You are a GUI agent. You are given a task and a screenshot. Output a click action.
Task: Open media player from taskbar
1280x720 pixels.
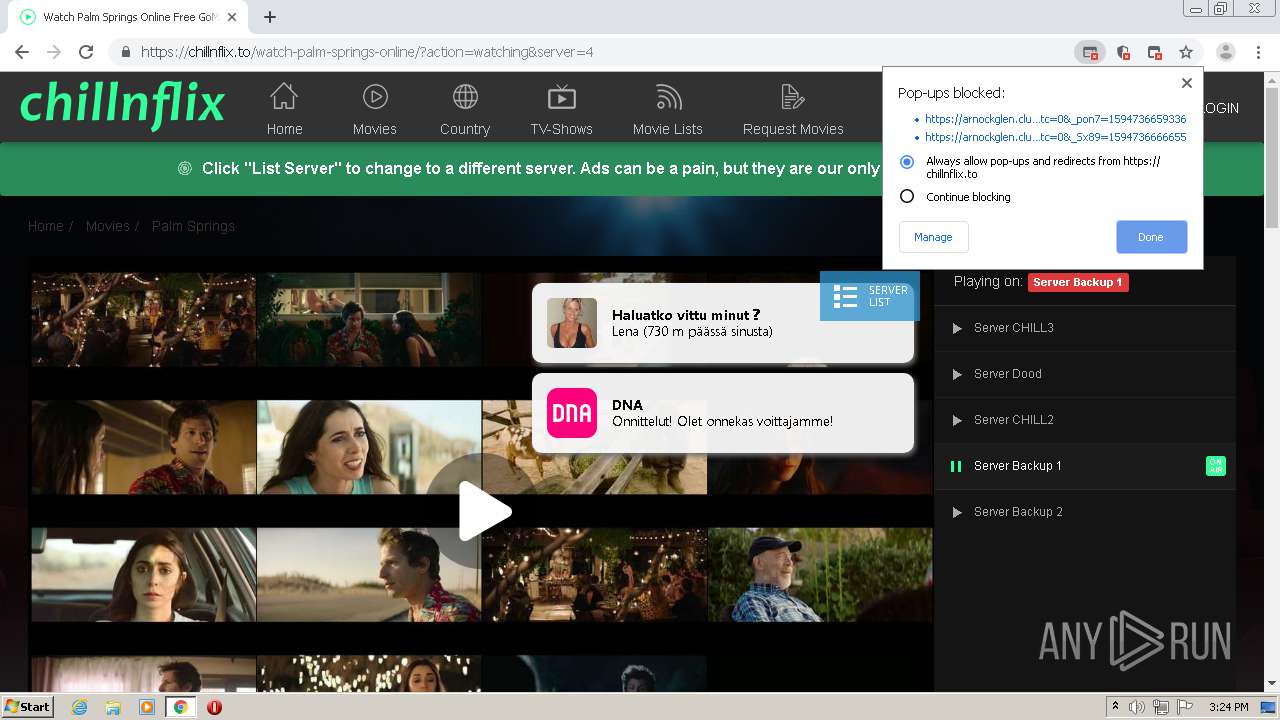click(147, 707)
